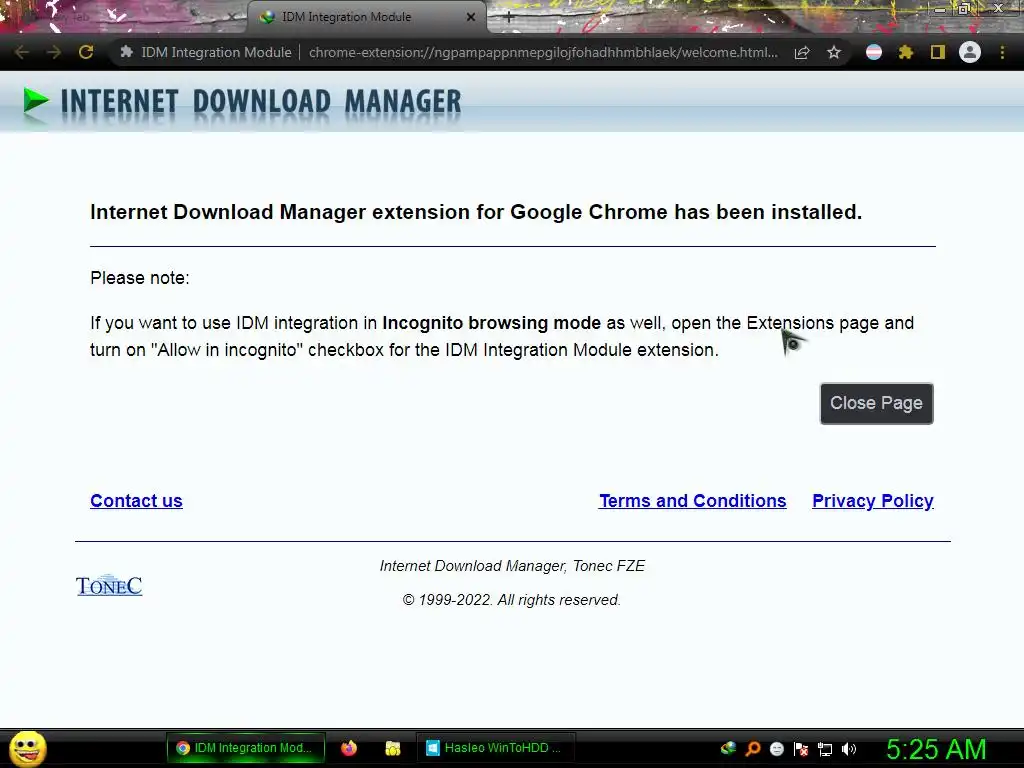Open the Extensions puzzle piece menu

tap(906, 52)
